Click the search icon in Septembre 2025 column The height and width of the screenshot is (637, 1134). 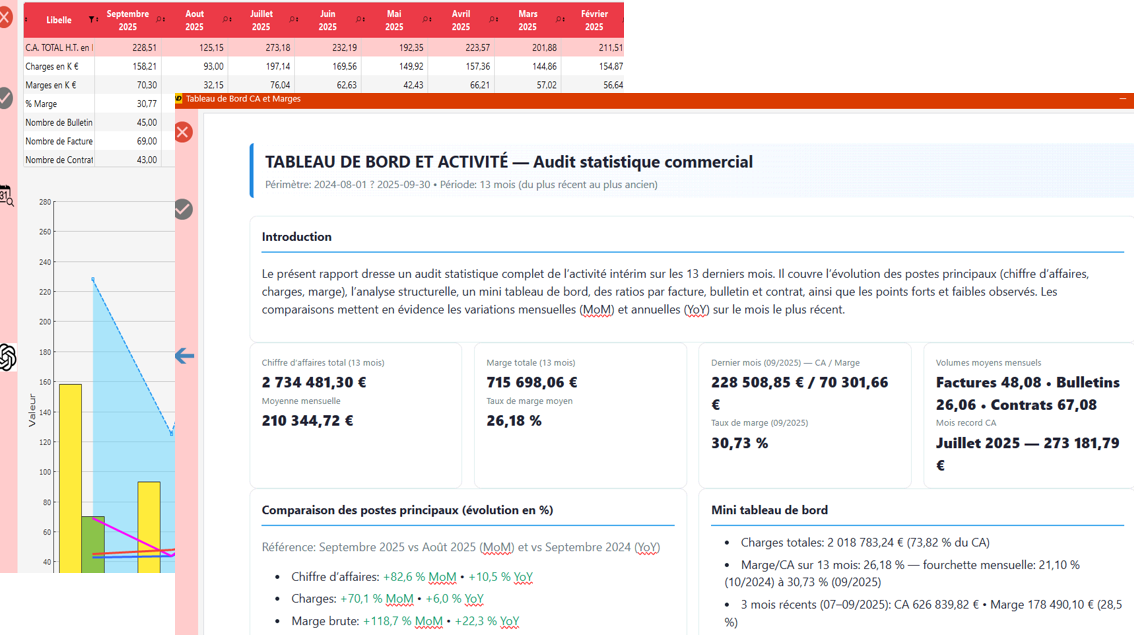[x=159, y=20]
